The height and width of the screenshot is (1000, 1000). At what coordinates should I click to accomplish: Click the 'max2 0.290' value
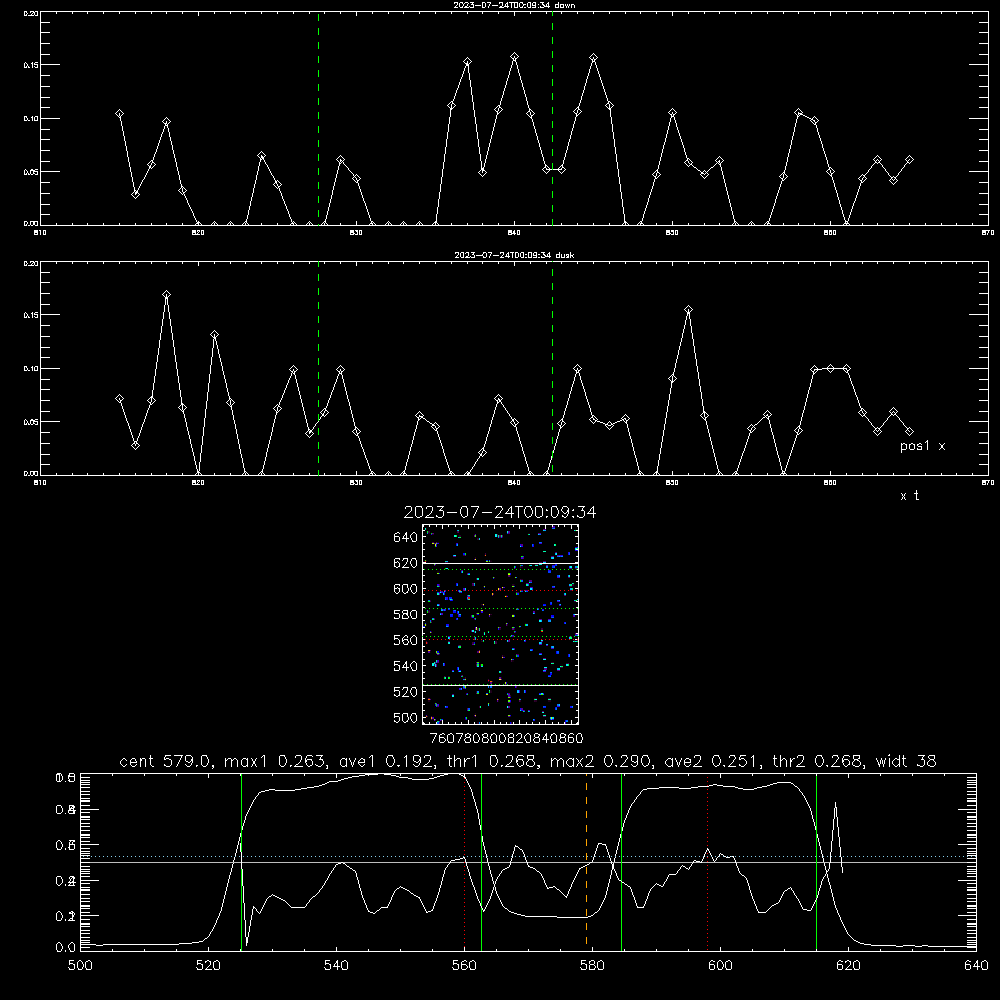click(600, 761)
